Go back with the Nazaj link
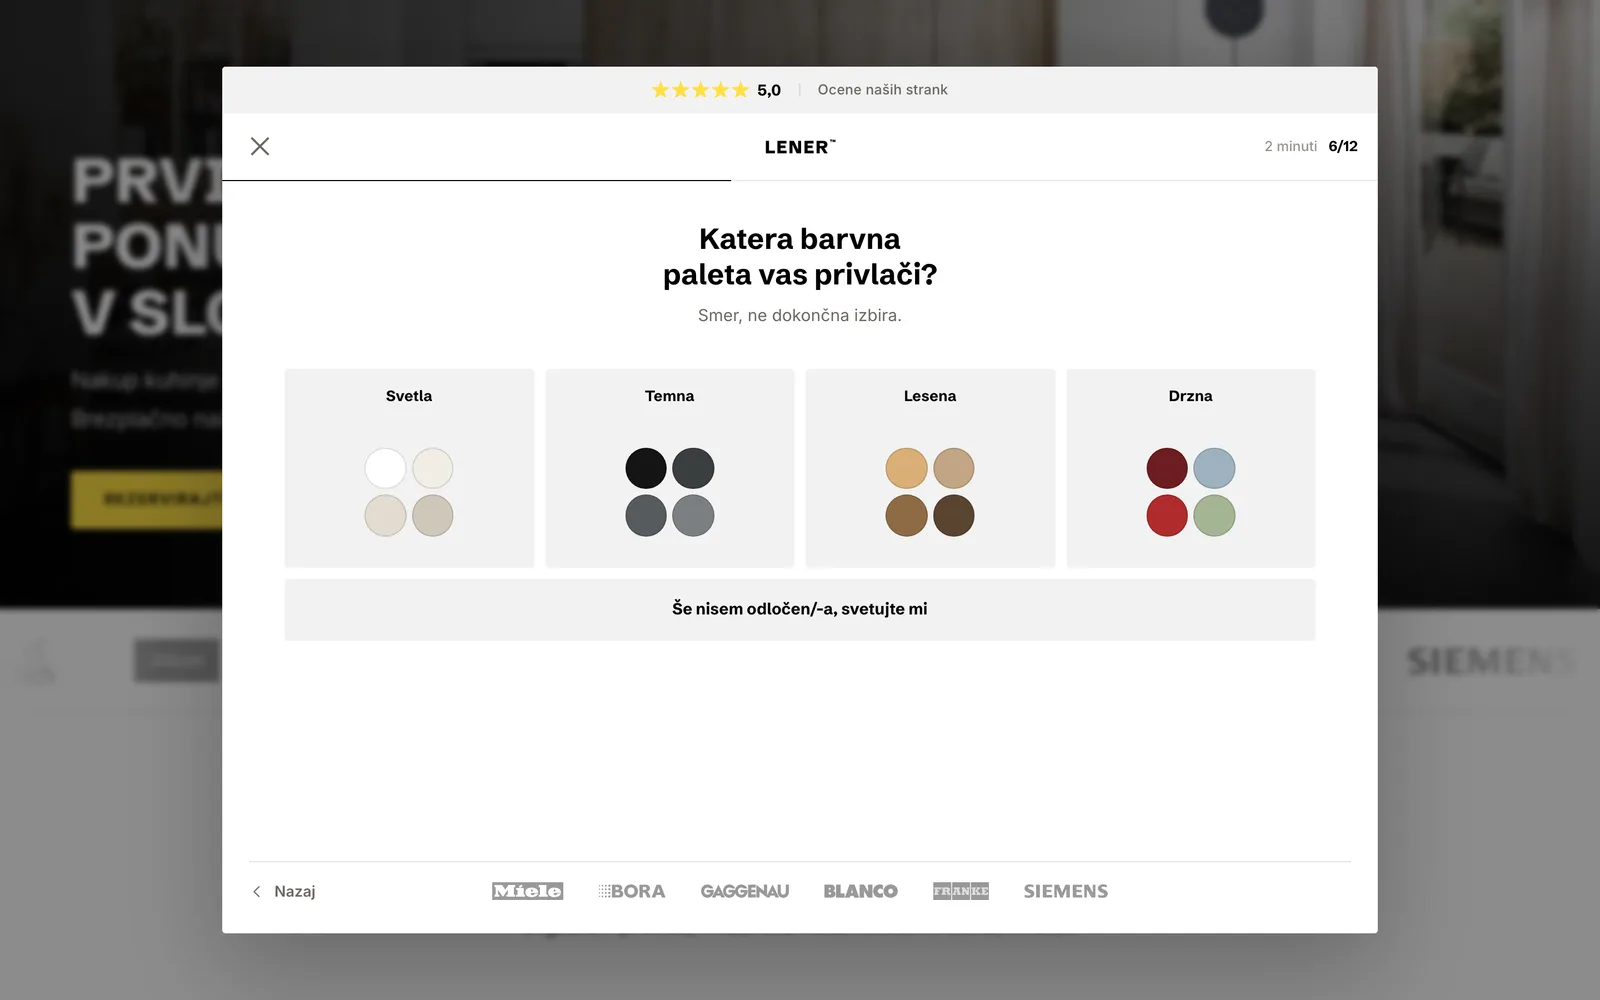The width and height of the screenshot is (1600, 1000). [284, 891]
